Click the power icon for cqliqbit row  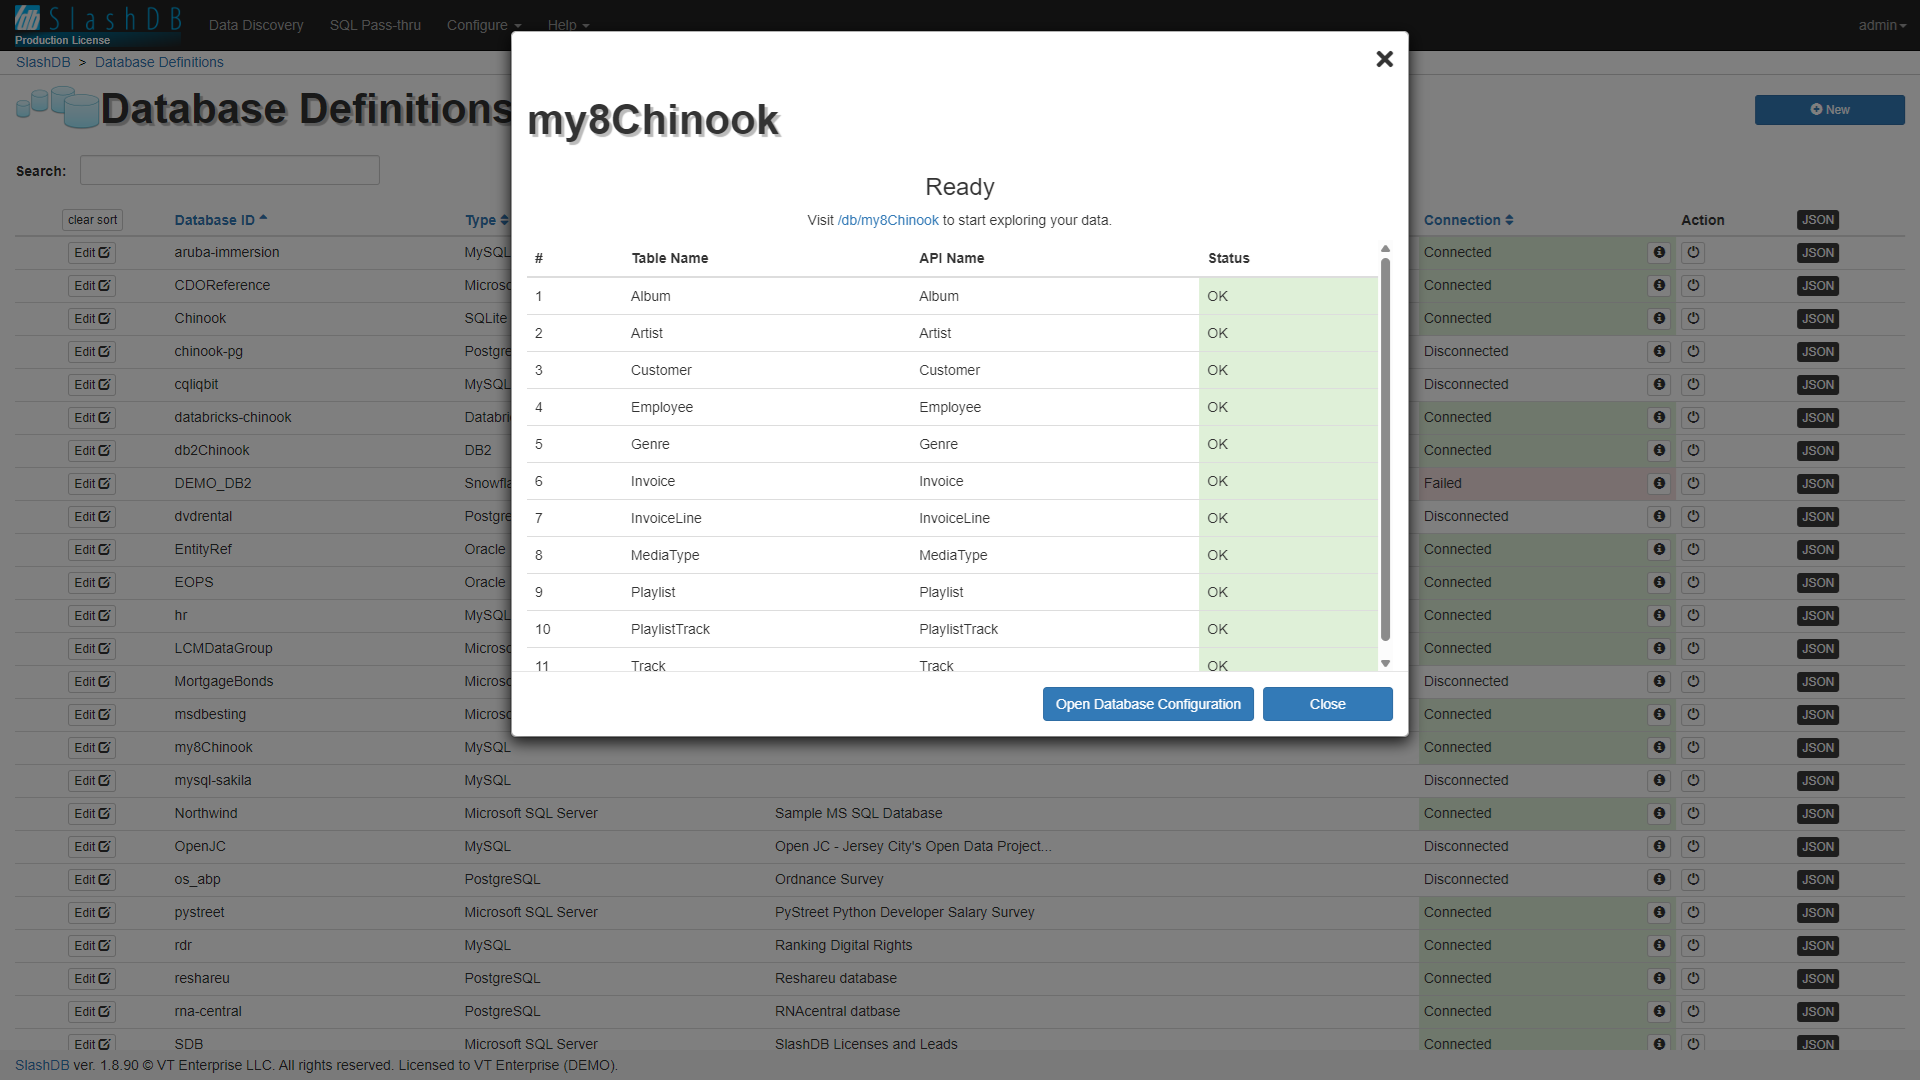tap(1693, 384)
